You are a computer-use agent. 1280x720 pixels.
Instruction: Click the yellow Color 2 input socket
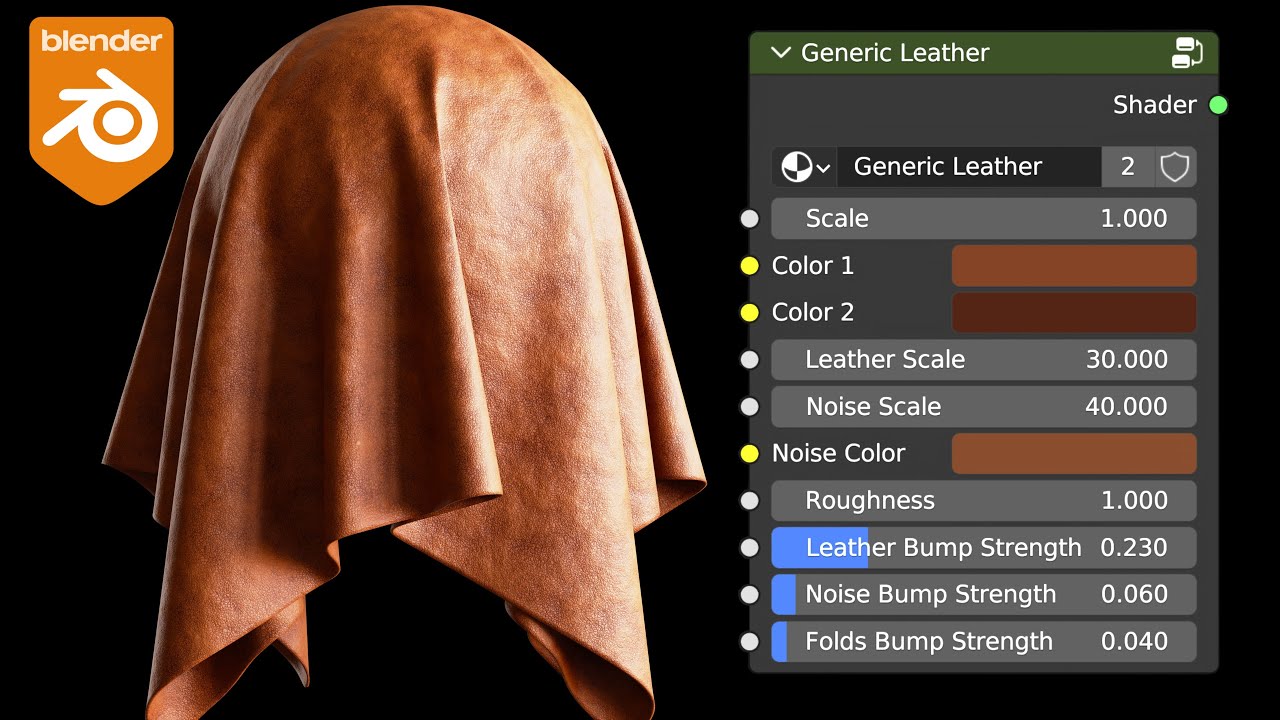coord(750,313)
